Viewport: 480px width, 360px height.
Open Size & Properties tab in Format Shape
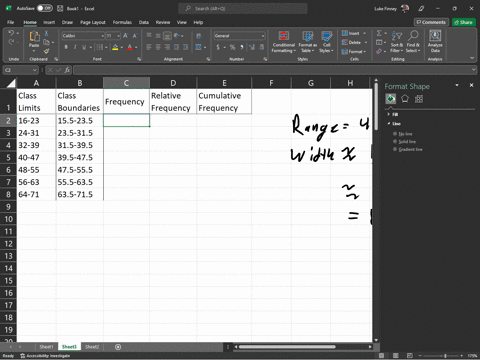pyautogui.click(x=419, y=99)
